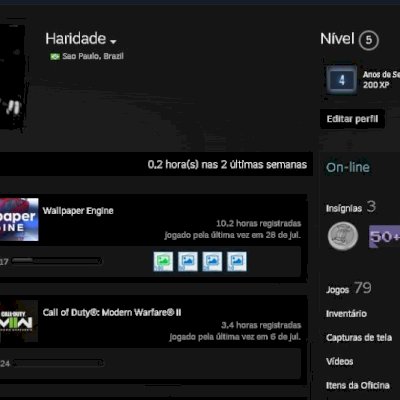Click the level 5 circle badge
400x400 pixels.
coord(369,40)
